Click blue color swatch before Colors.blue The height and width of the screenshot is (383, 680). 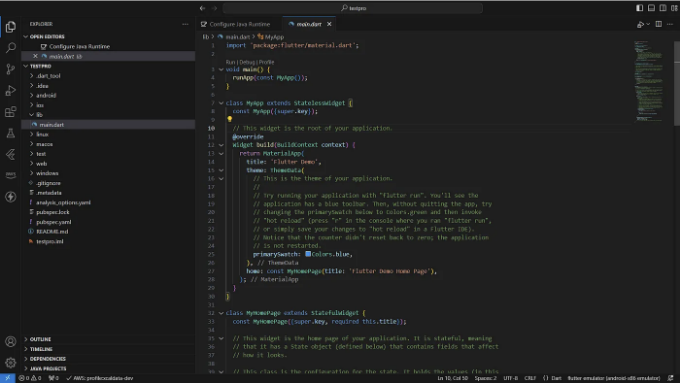tap(308, 254)
